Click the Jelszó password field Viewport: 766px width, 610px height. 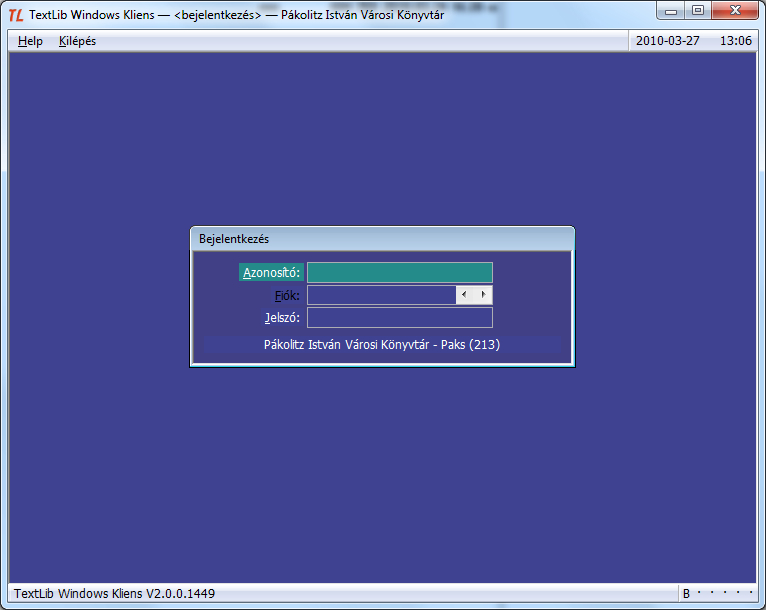pyautogui.click(x=399, y=318)
